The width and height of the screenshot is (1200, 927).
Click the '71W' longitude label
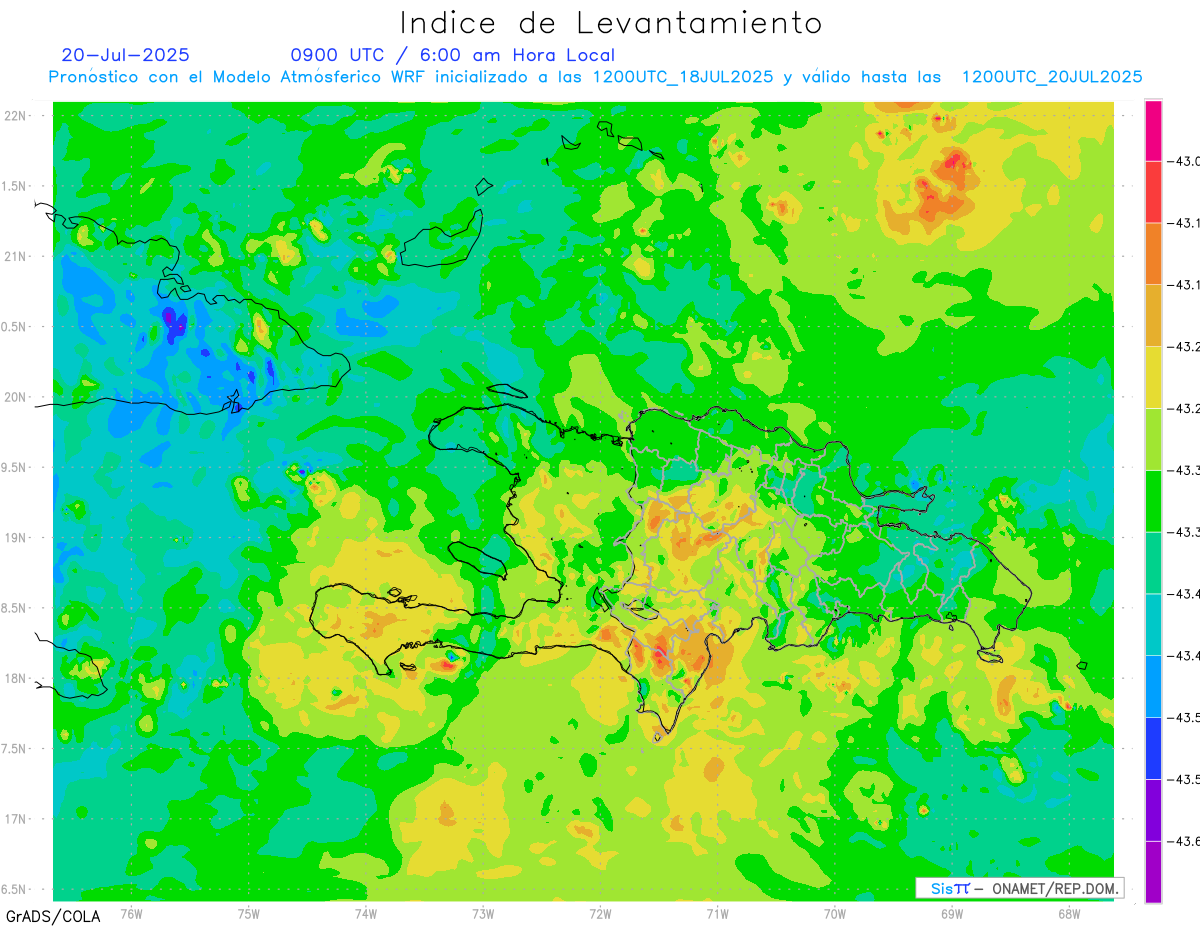pyautogui.click(x=717, y=913)
